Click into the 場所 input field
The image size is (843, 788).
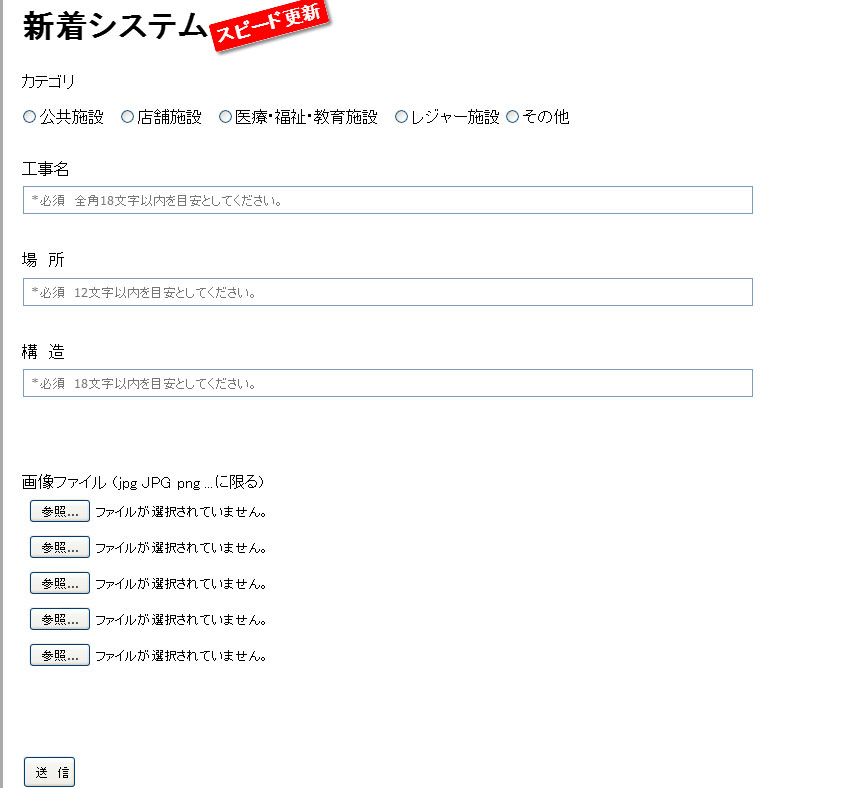388,292
